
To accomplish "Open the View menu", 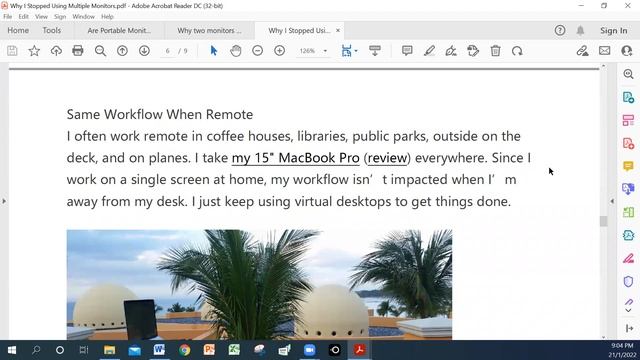I will 41,17.
